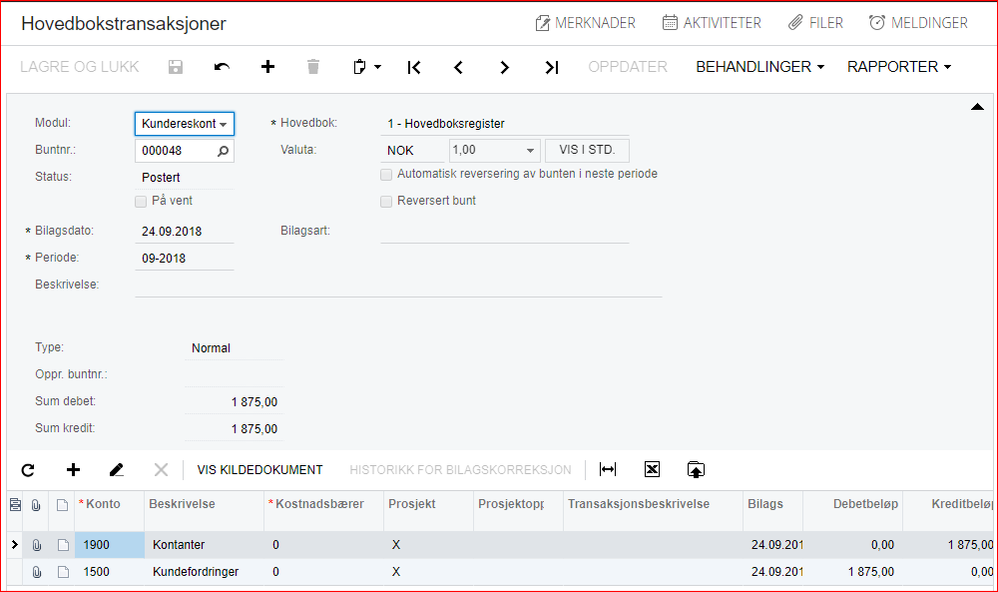The height and width of the screenshot is (592, 998).
Task: Click VIS KILDEDOKUMENT button
Action: click(260, 470)
